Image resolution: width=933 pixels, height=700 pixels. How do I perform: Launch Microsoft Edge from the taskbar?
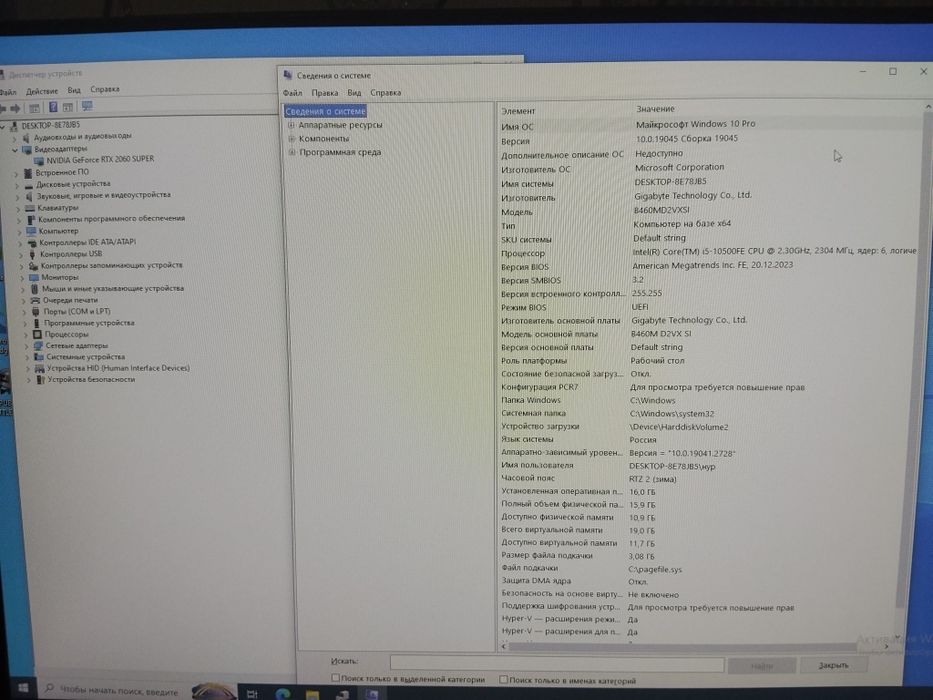tap(283, 693)
